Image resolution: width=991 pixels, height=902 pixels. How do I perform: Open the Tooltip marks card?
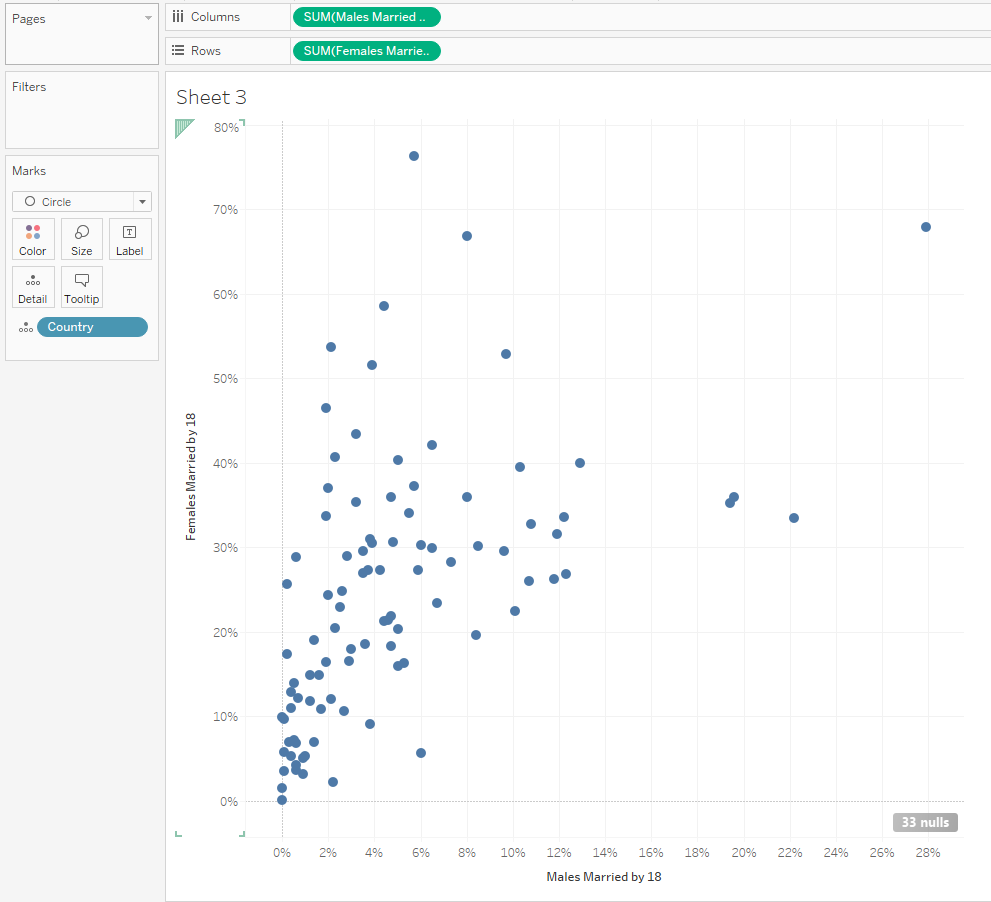82,287
